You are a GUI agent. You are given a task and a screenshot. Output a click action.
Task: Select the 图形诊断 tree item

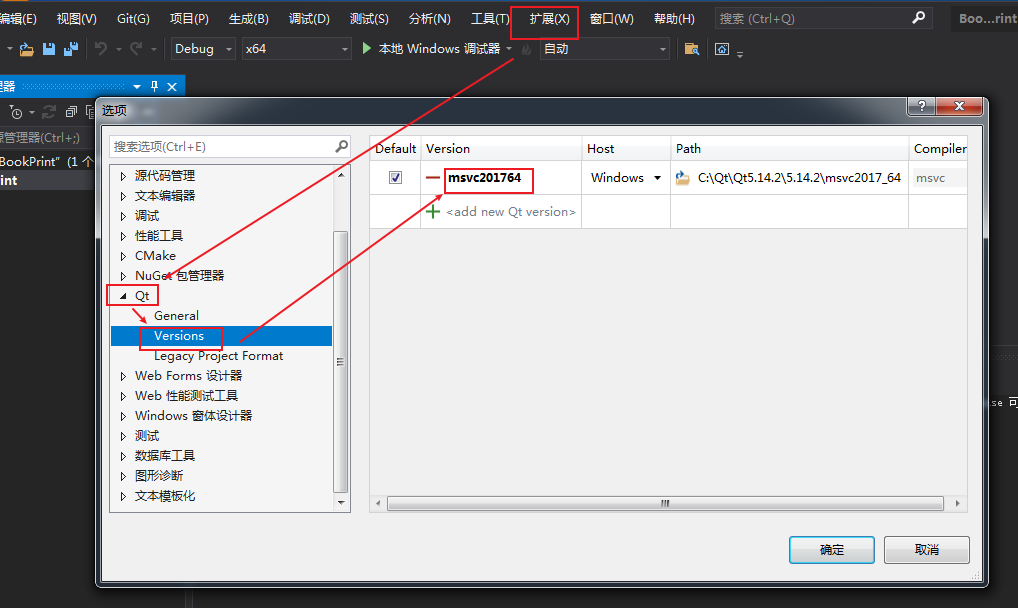pyautogui.click(x=159, y=476)
